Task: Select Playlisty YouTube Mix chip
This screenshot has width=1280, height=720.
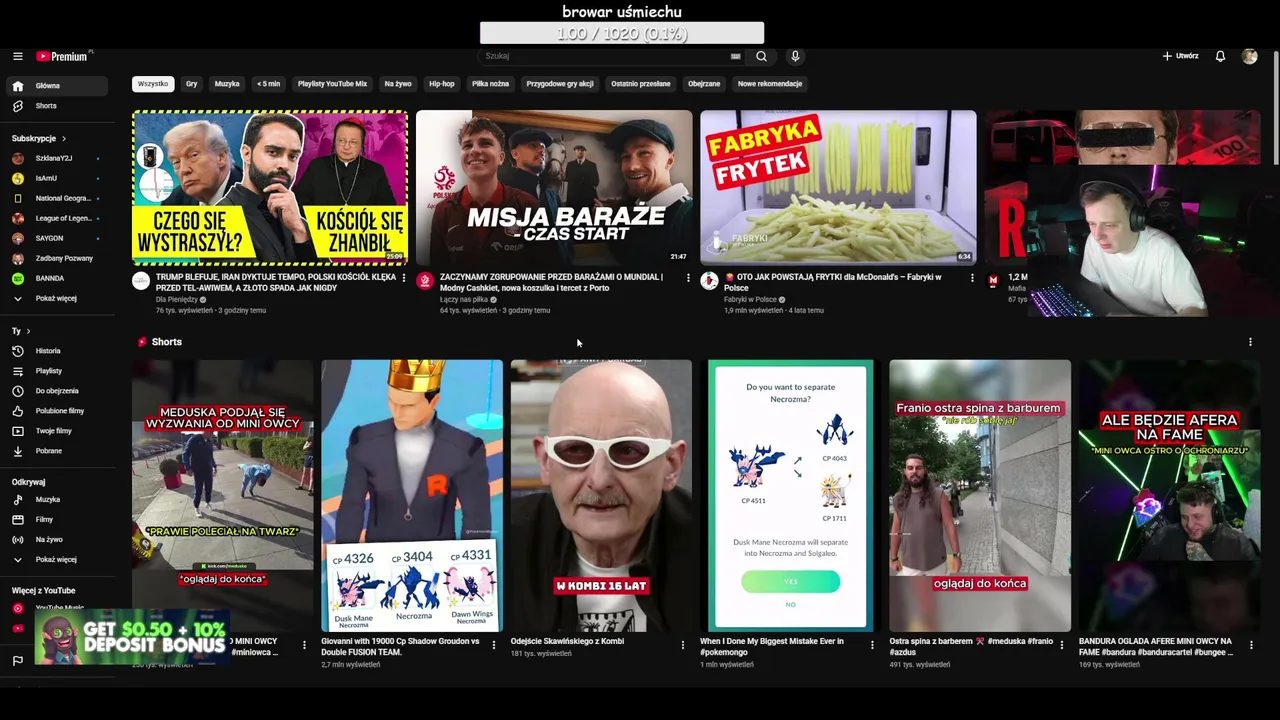Action: pos(332,84)
